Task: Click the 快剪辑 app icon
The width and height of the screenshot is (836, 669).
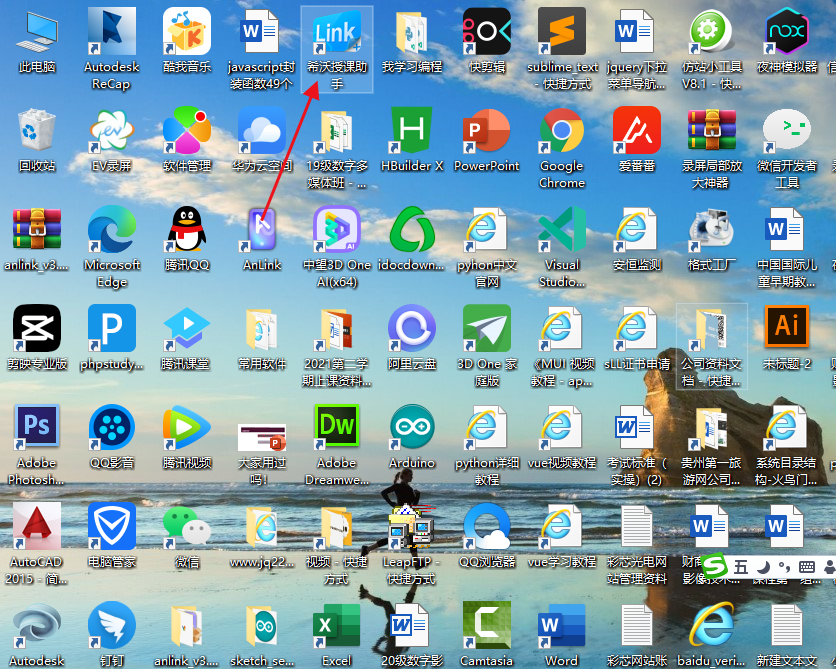Action: 486,33
